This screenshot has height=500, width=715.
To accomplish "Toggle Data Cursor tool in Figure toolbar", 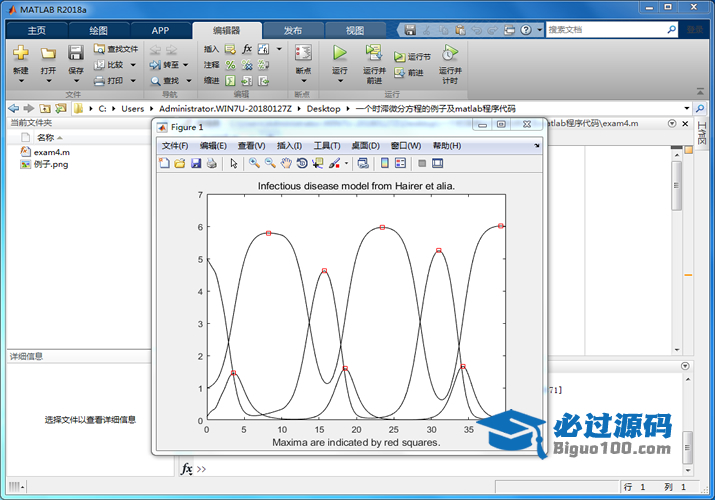I will pyautogui.click(x=317, y=163).
